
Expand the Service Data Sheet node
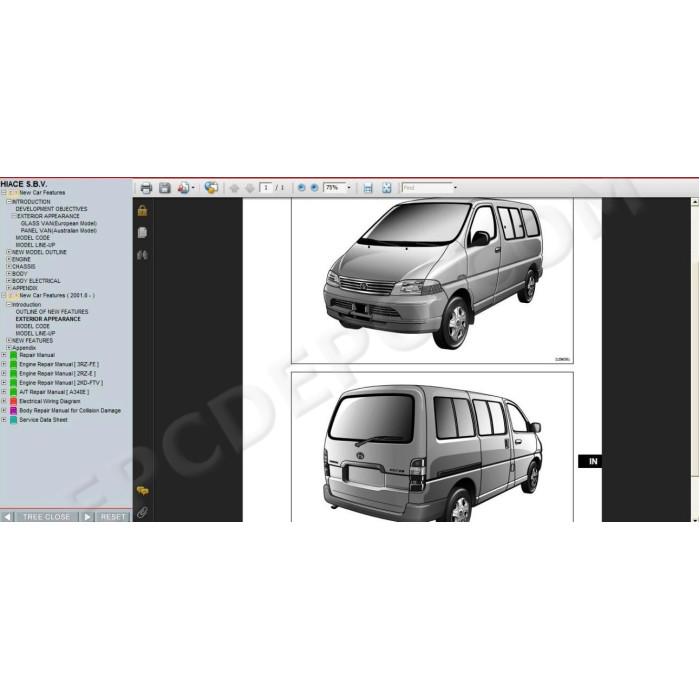point(4,420)
